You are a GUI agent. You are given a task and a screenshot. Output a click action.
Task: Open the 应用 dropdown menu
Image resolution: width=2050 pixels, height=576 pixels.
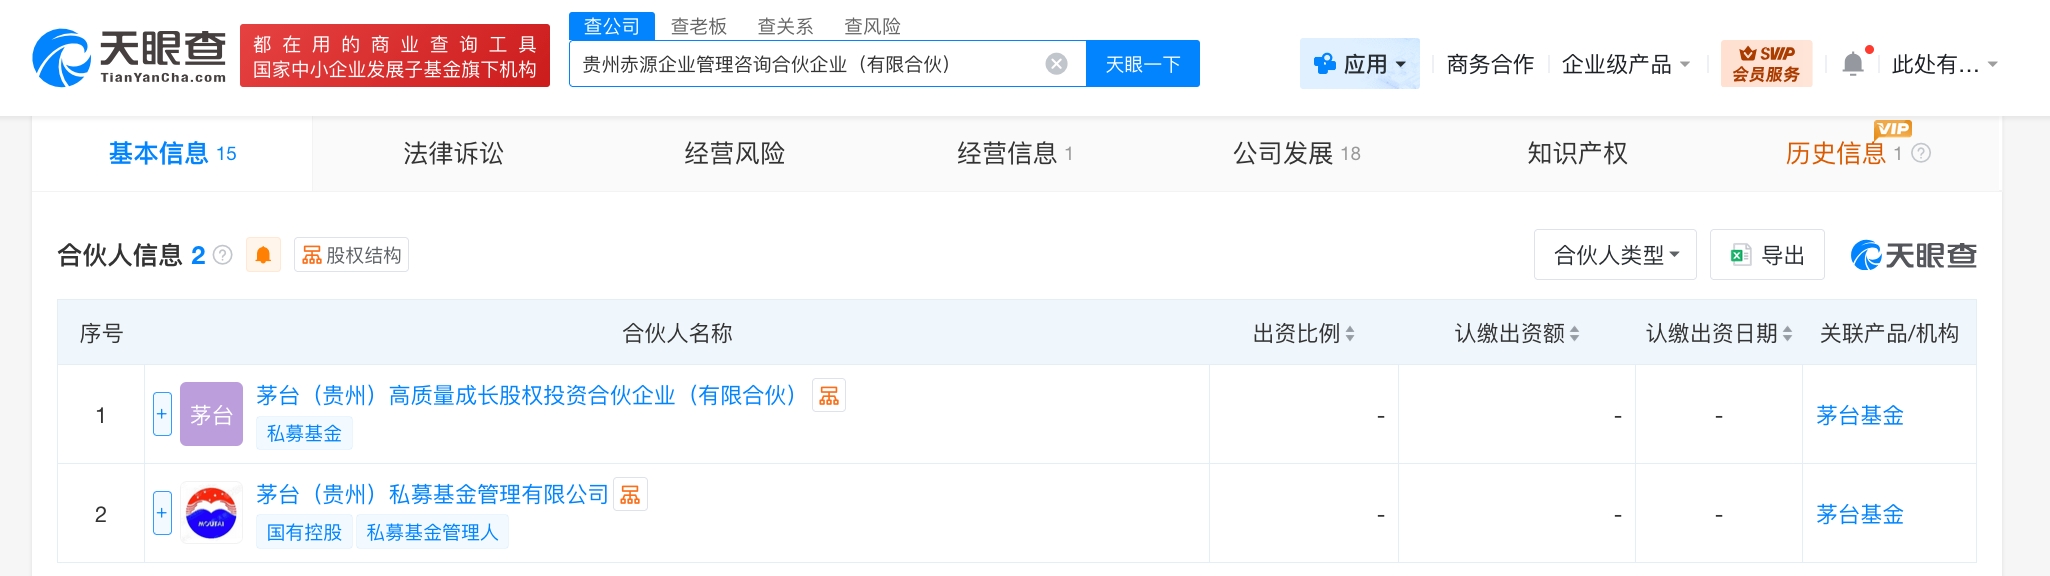point(1359,64)
